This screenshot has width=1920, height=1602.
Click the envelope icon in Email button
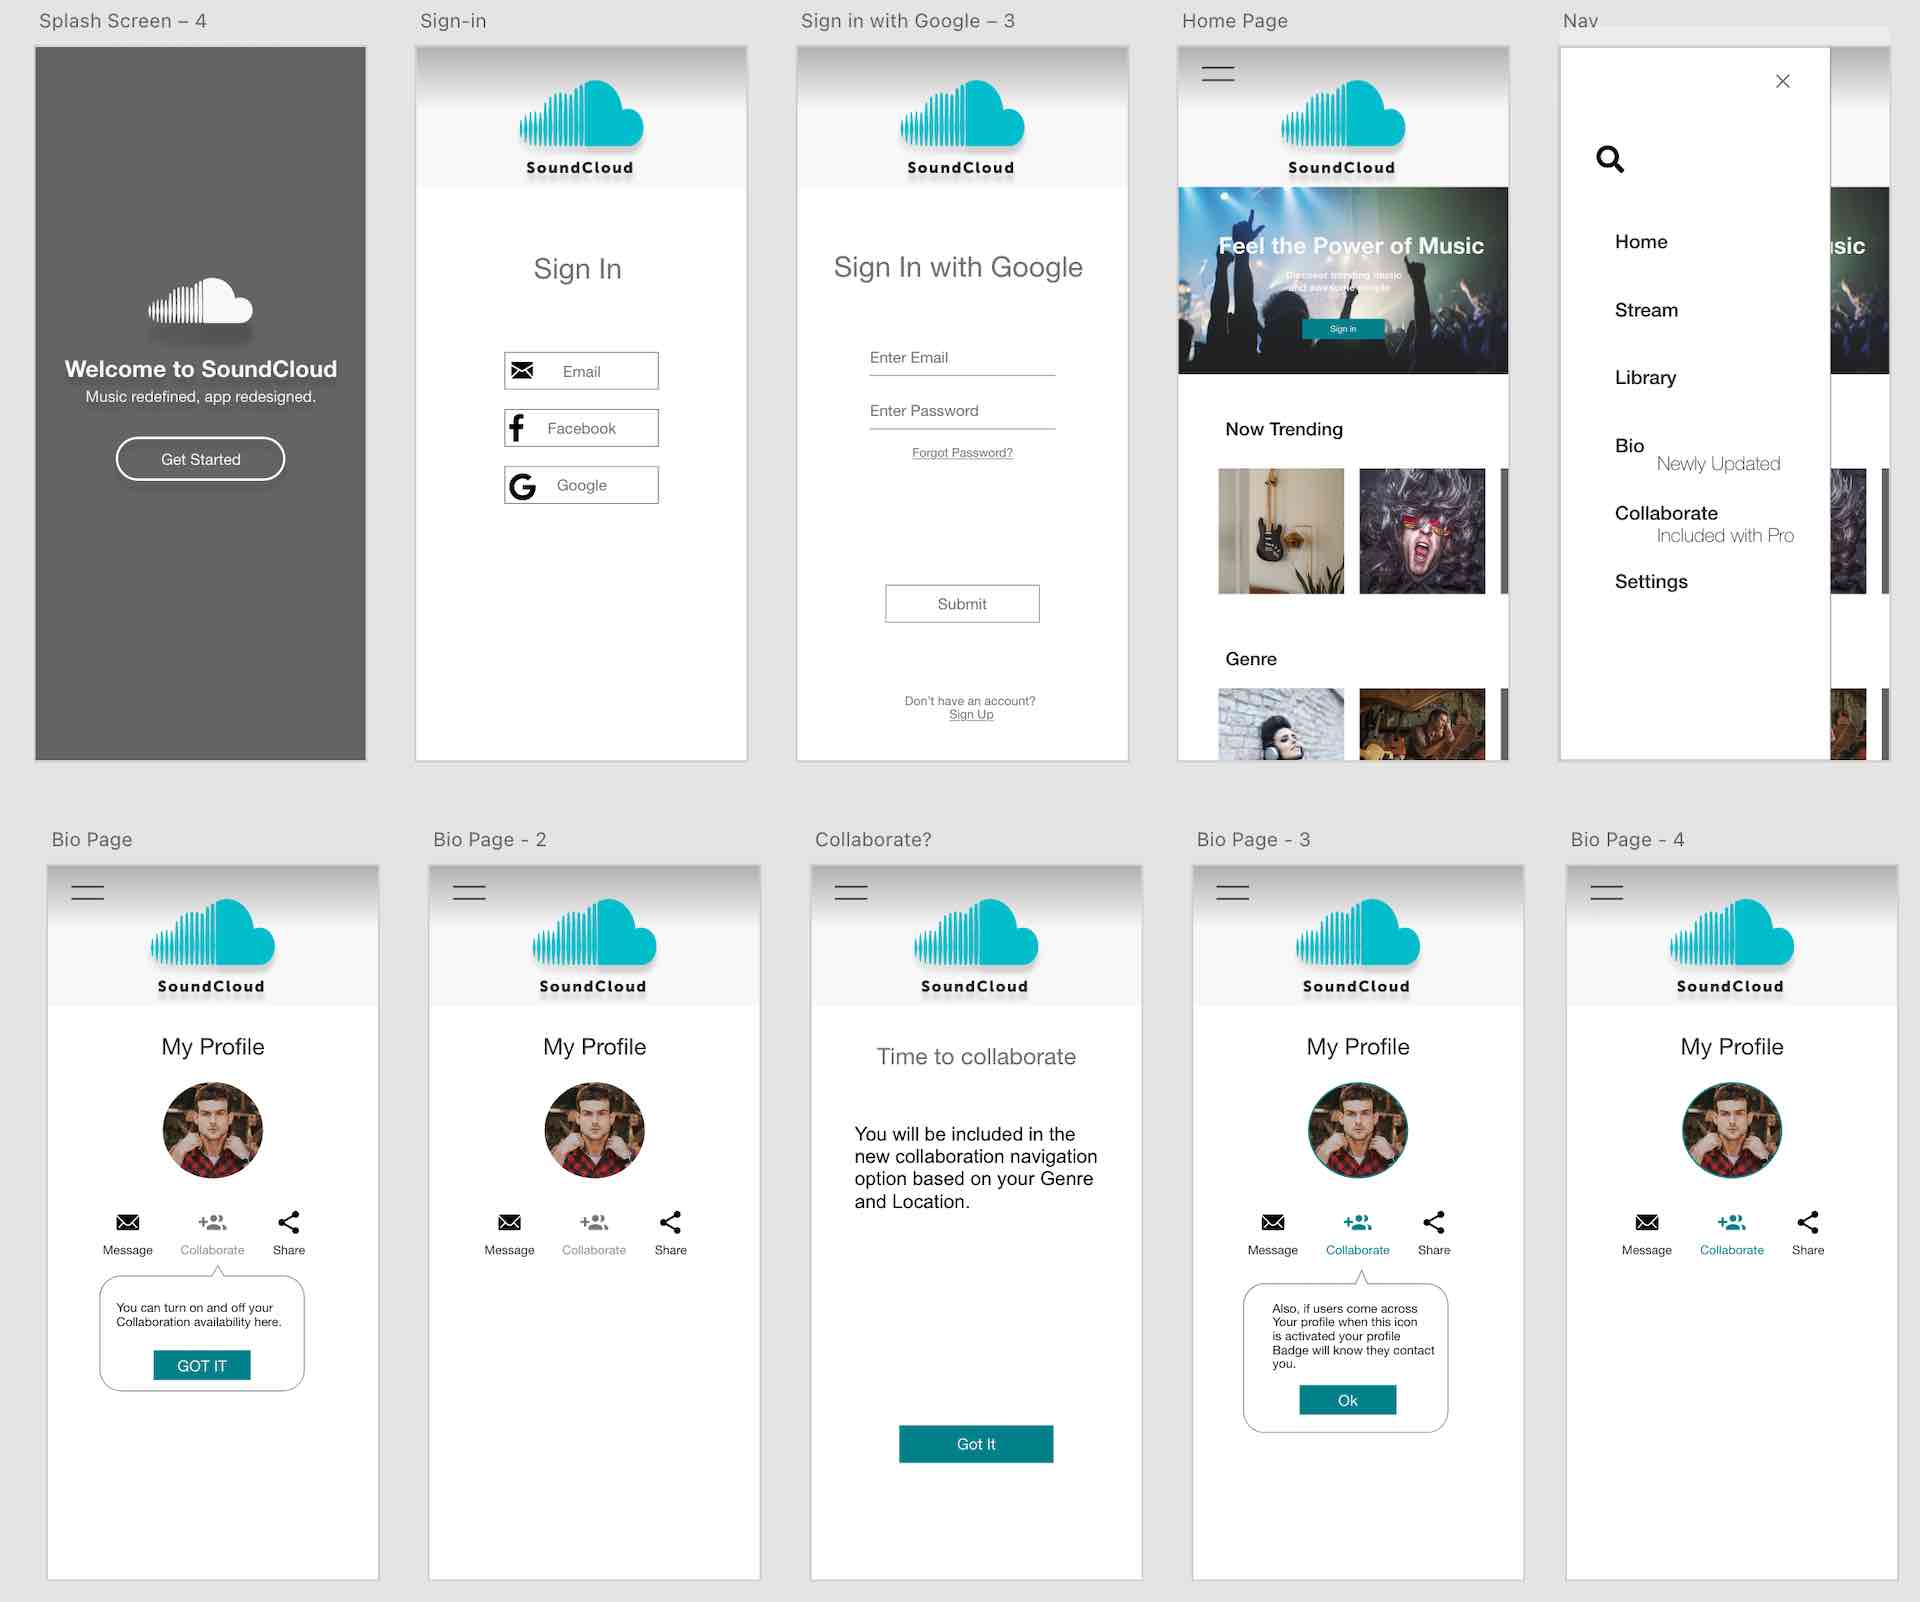click(x=522, y=371)
